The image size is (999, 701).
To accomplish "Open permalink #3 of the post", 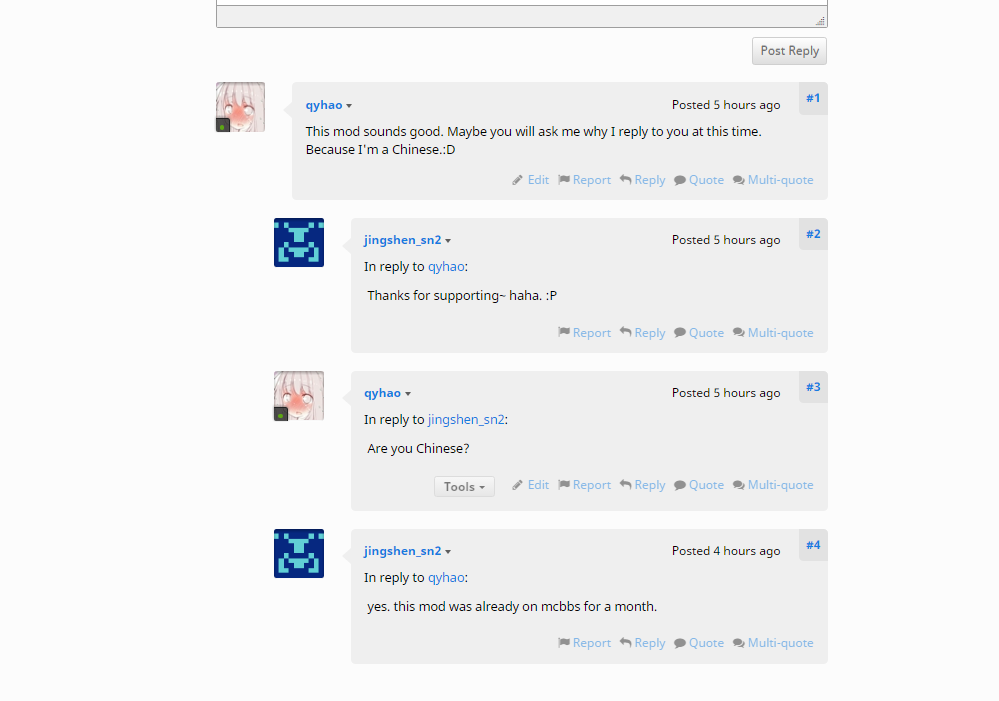I will pos(813,387).
